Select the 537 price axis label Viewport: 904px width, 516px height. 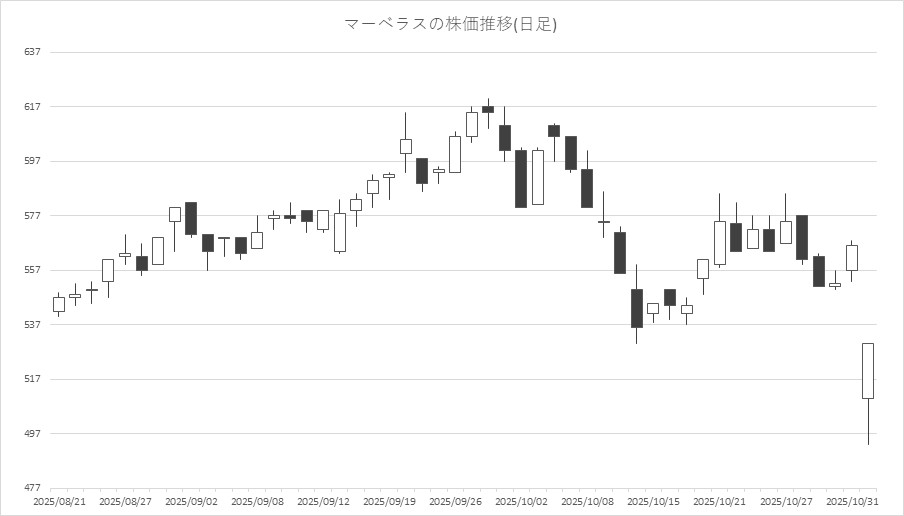click(31, 325)
